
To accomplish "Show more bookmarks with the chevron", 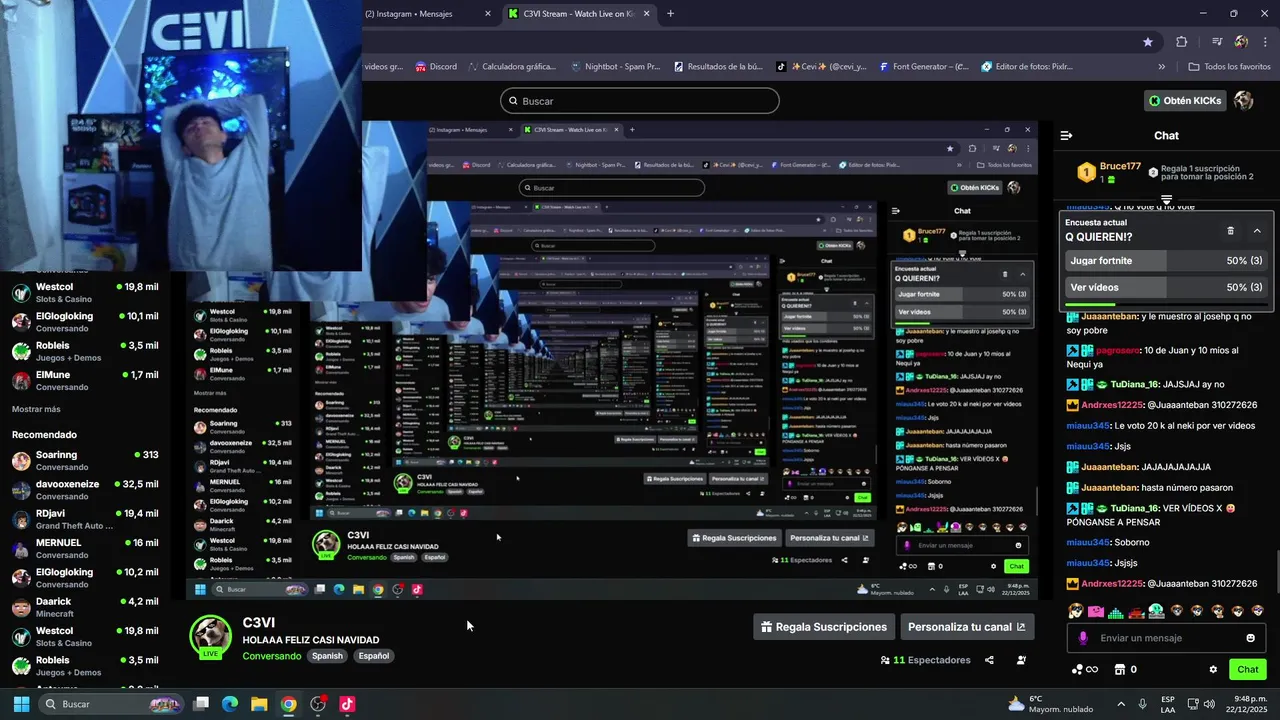I will point(1161,67).
